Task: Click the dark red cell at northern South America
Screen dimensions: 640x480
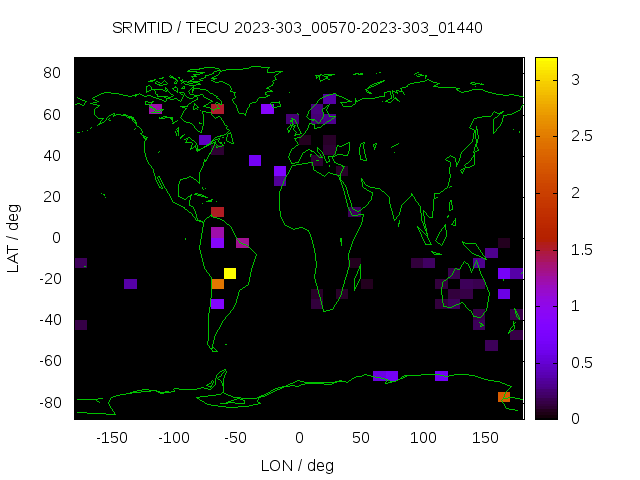Action: click(x=217, y=212)
